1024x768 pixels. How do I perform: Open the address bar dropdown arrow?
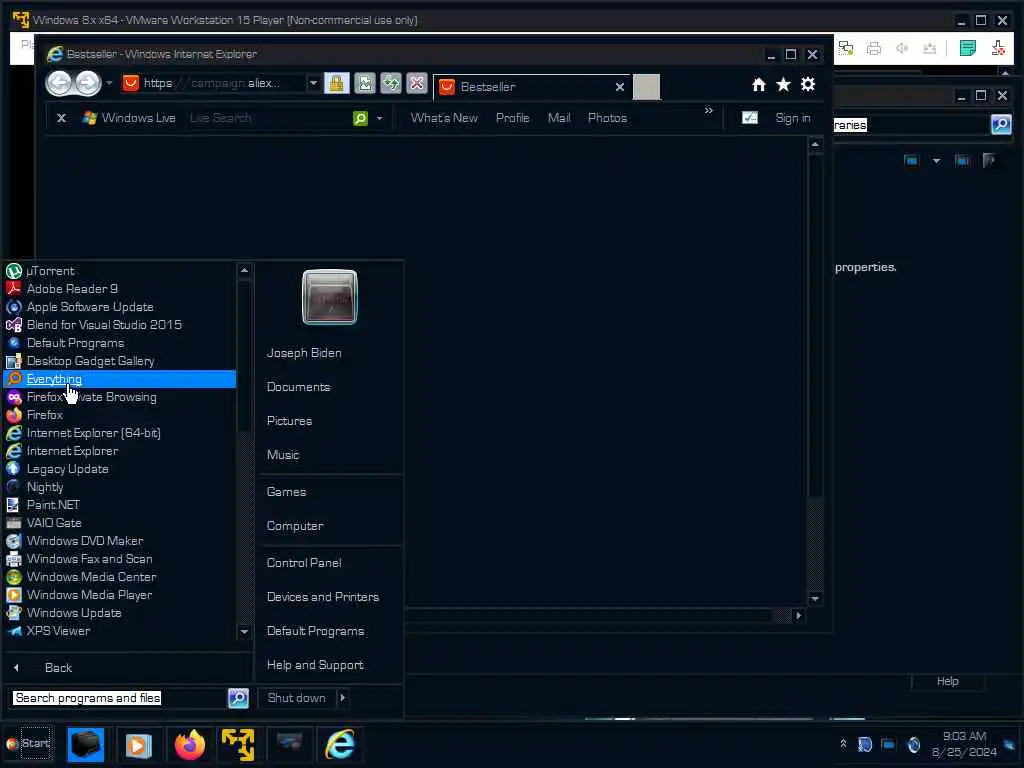tap(313, 83)
